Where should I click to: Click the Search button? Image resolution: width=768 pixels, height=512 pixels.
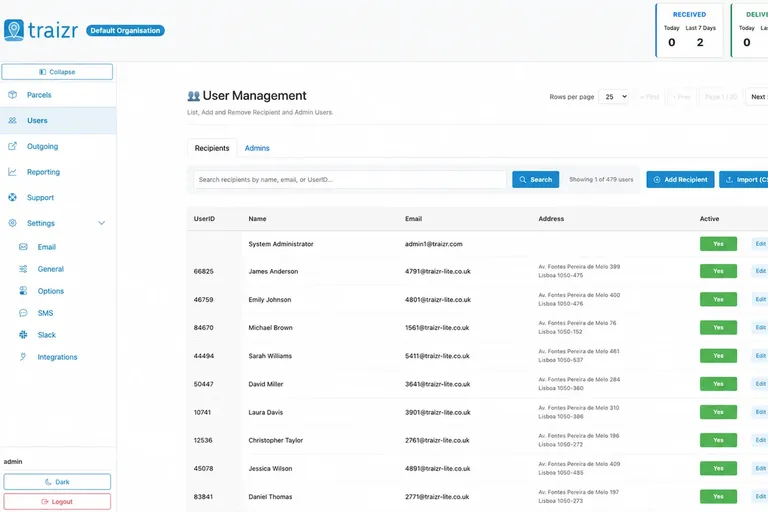[x=535, y=180]
